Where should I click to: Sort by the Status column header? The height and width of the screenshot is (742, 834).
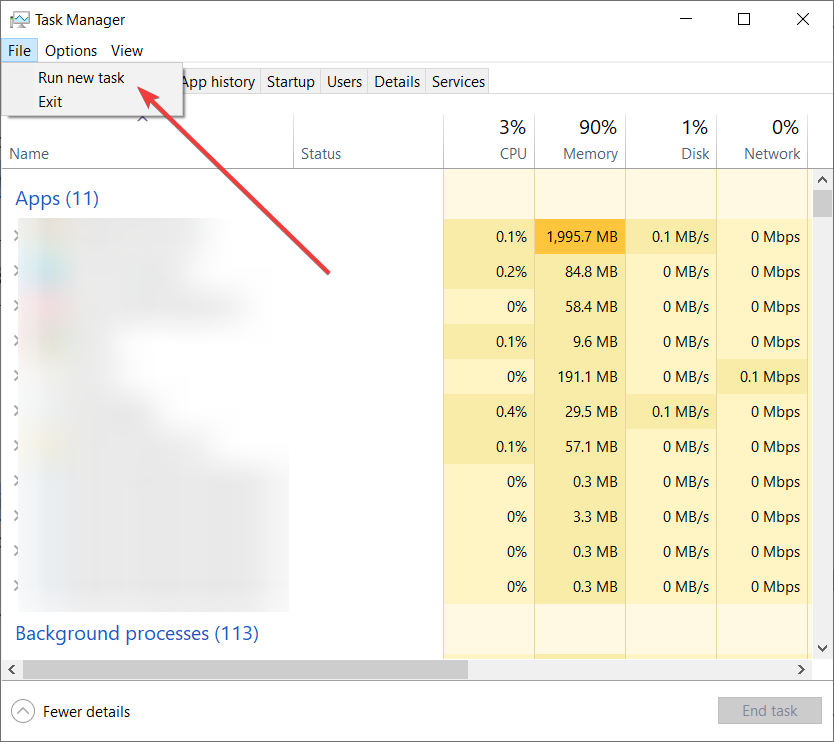[x=368, y=141]
